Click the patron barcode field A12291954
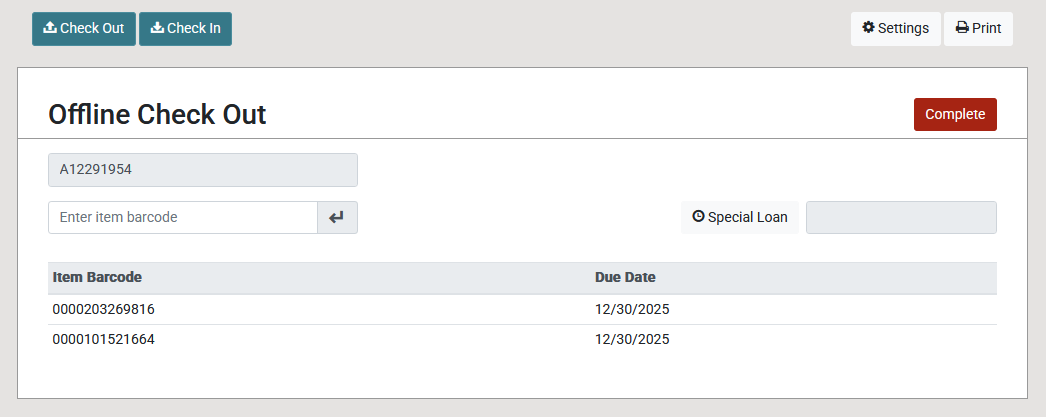The image size is (1046, 417). [203, 170]
